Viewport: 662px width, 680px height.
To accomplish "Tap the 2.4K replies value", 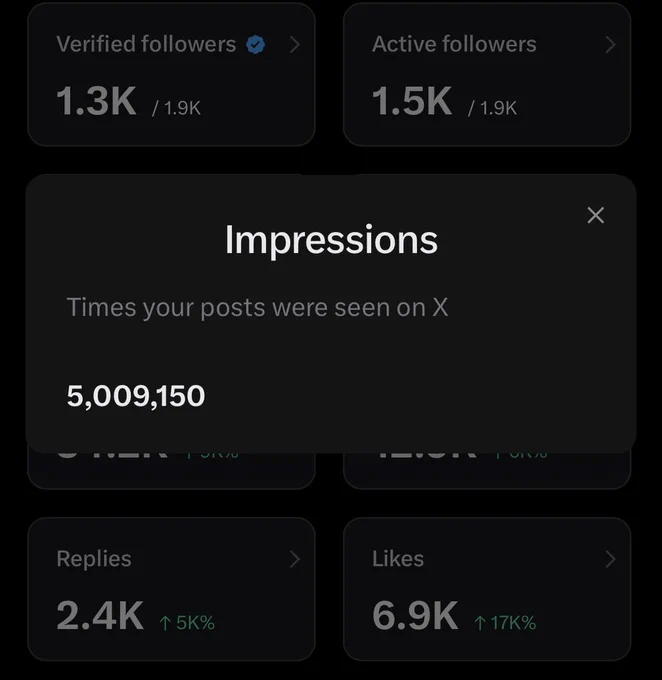I will tap(100, 615).
